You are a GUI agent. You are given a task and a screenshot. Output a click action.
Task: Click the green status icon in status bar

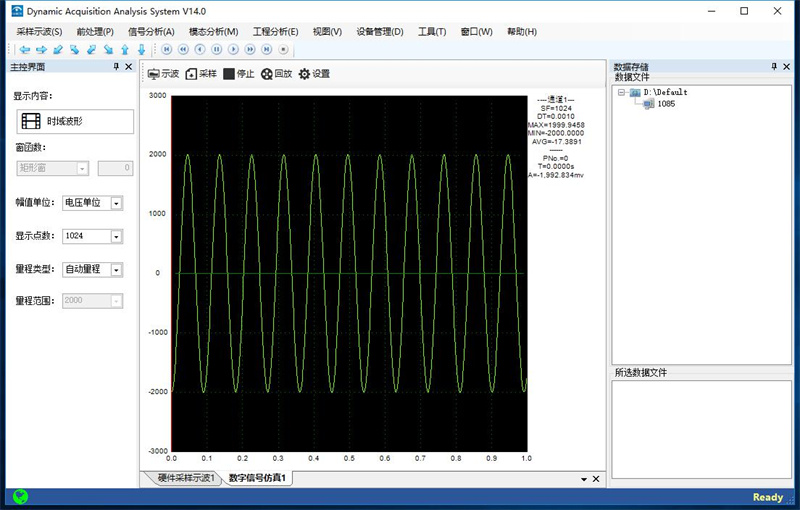(x=20, y=496)
